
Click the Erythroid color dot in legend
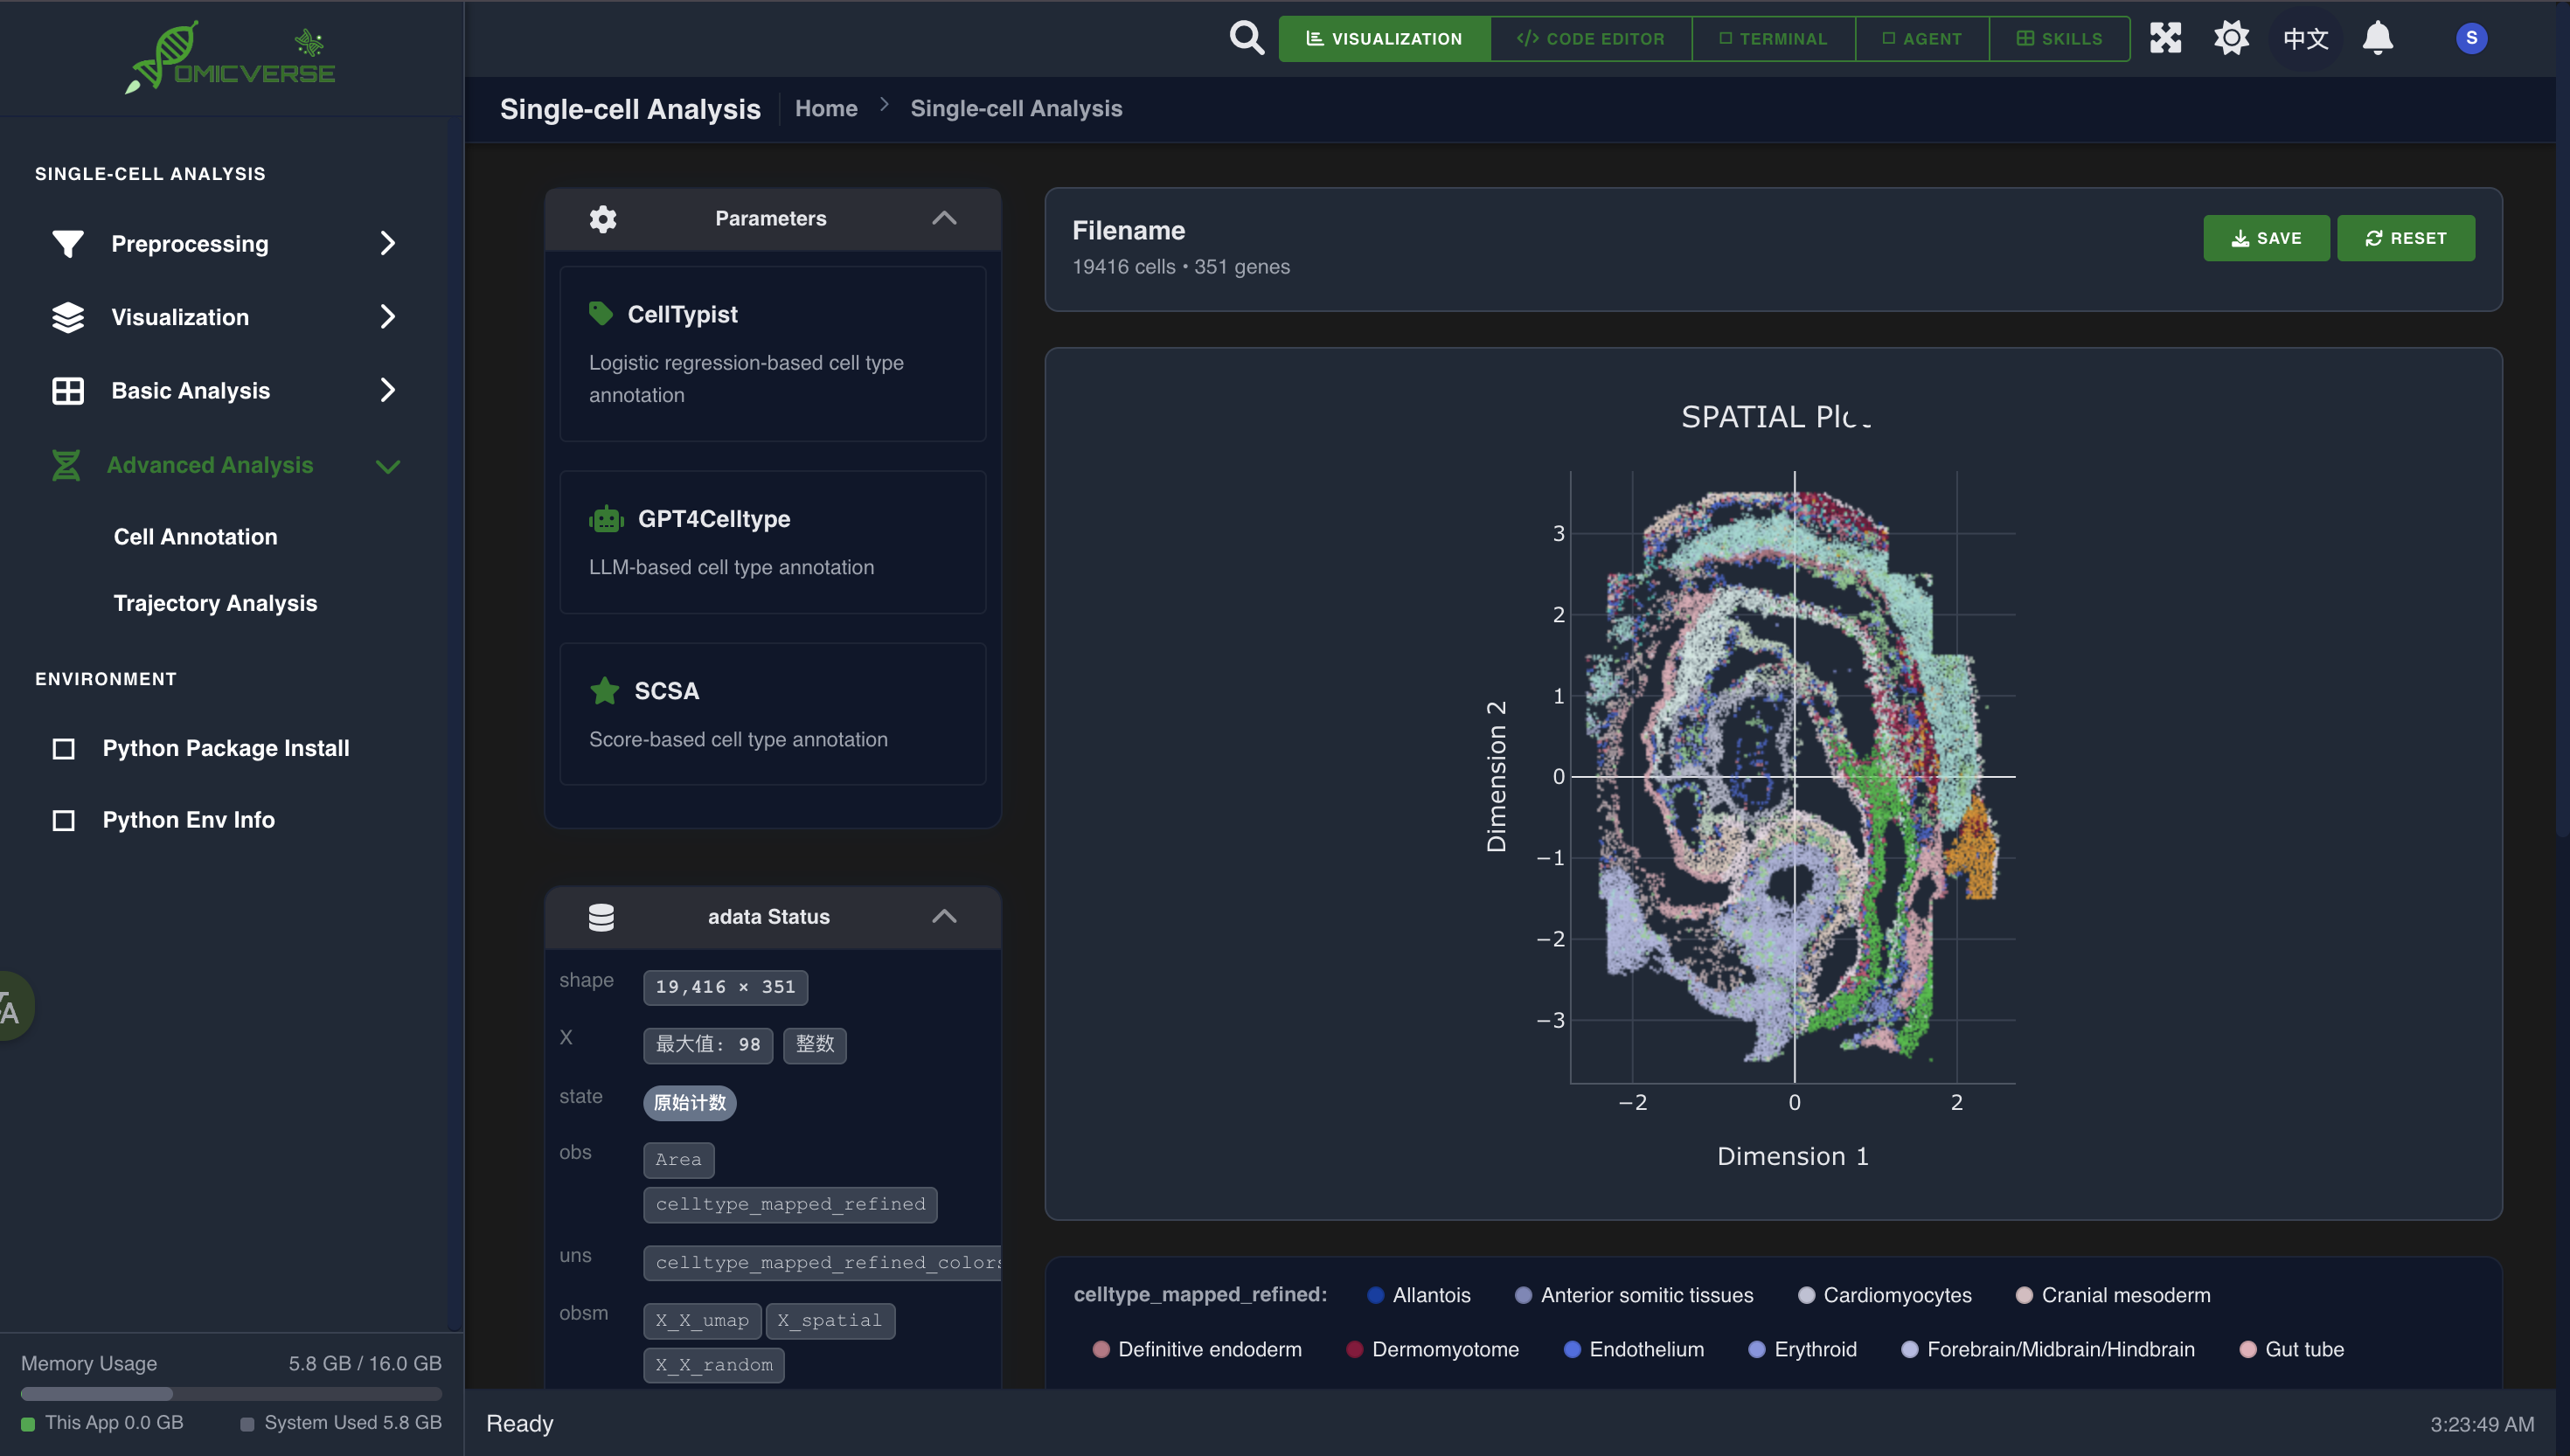[1756, 1349]
